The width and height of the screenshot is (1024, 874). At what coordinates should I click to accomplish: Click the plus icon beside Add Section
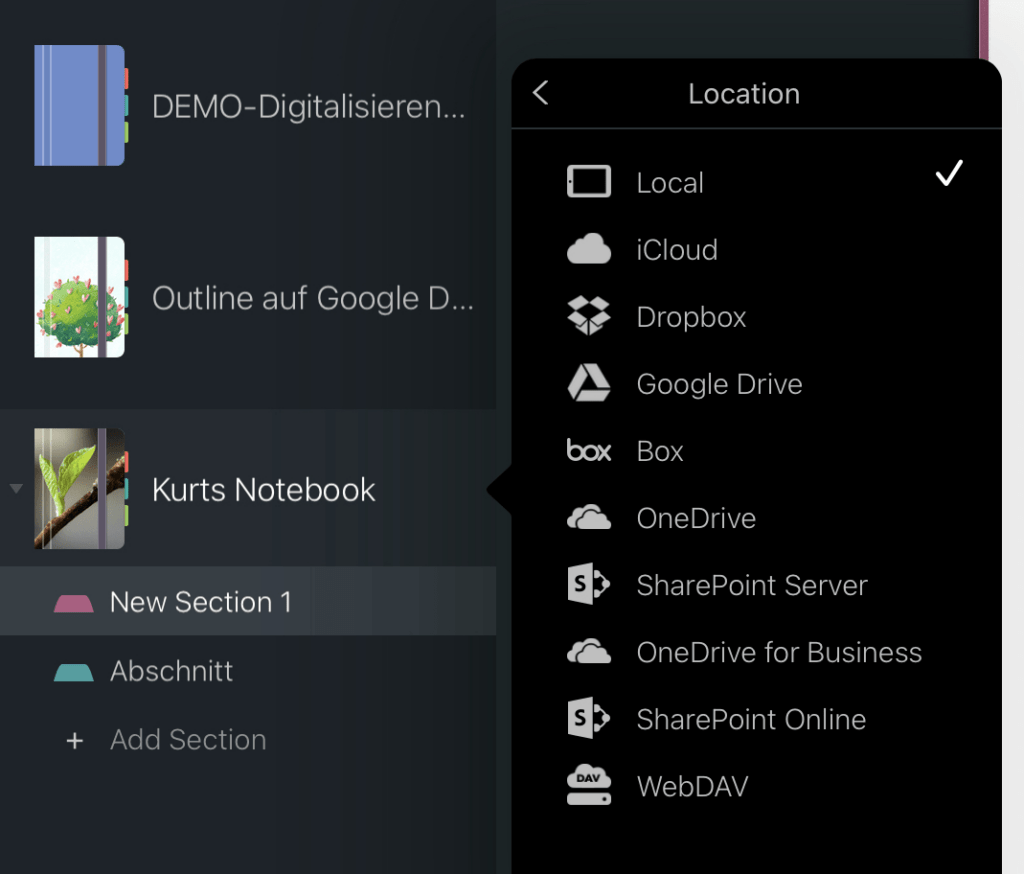click(74, 741)
